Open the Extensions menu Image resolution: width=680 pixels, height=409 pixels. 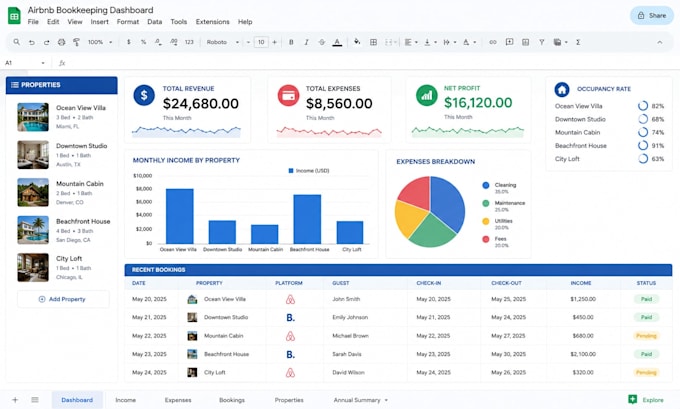pos(212,22)
